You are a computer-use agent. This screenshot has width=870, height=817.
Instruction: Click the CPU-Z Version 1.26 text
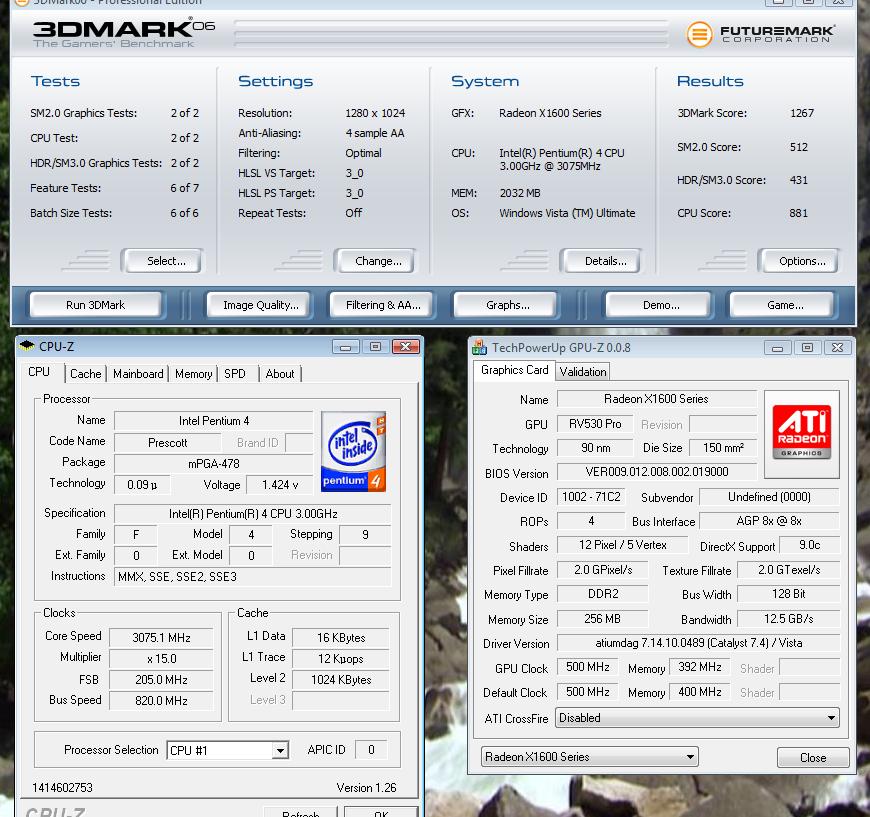pos(366,788)
